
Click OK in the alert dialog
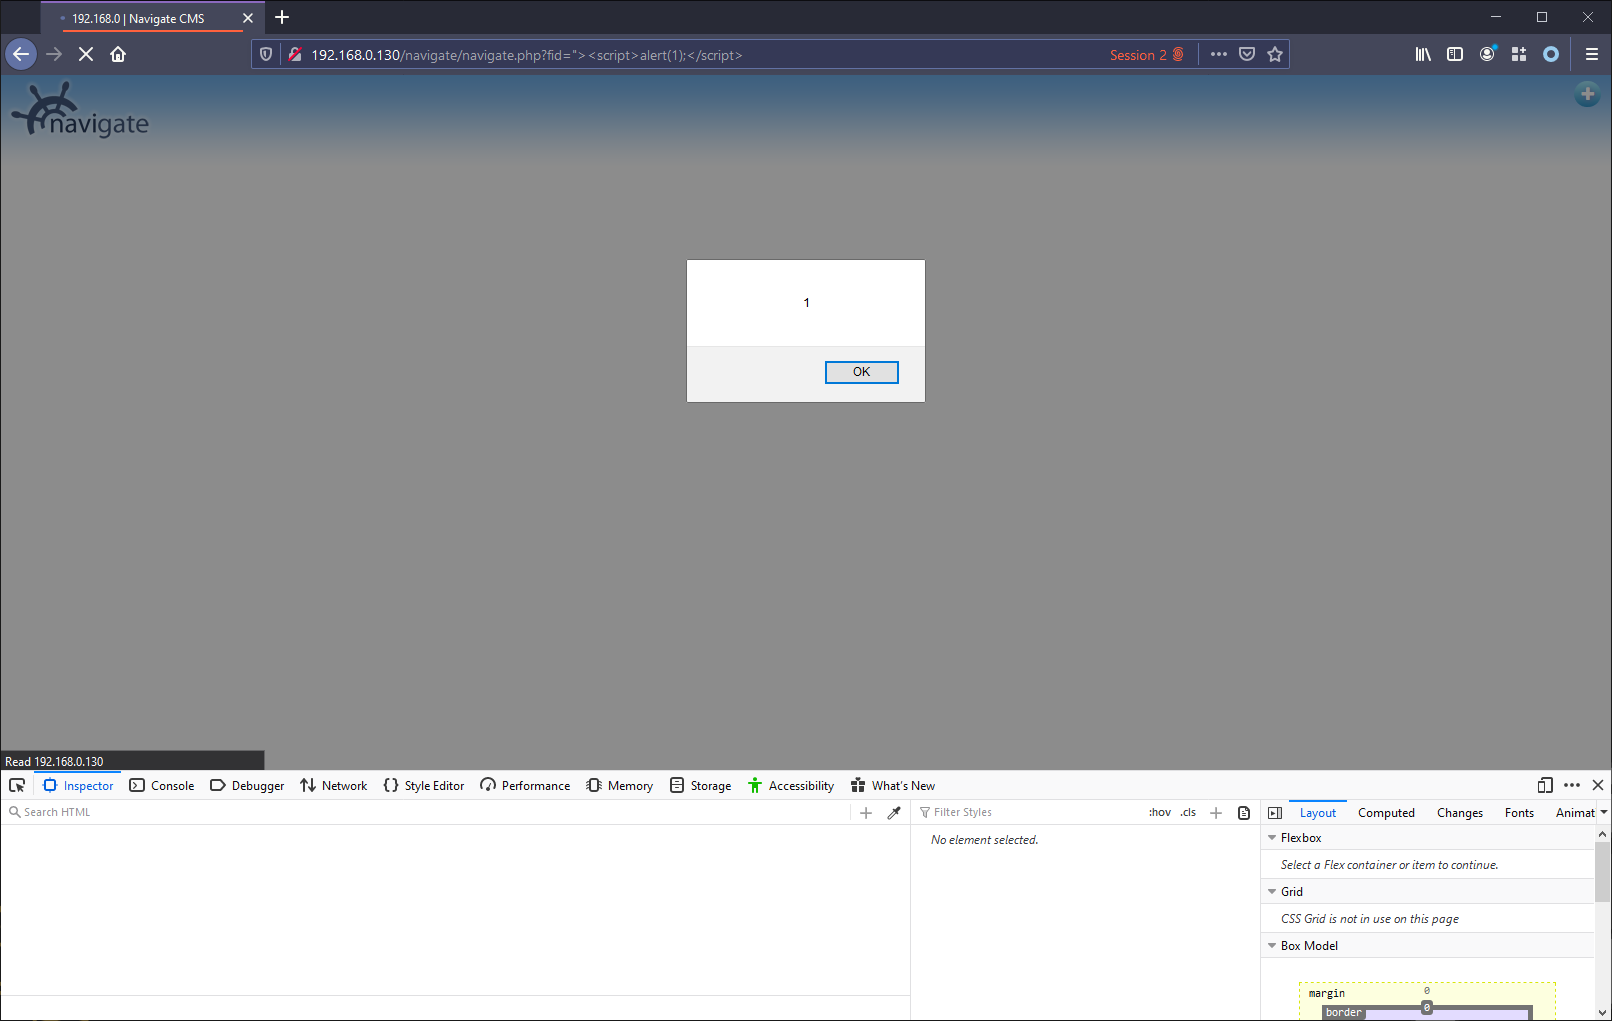(x=861, y=372)
